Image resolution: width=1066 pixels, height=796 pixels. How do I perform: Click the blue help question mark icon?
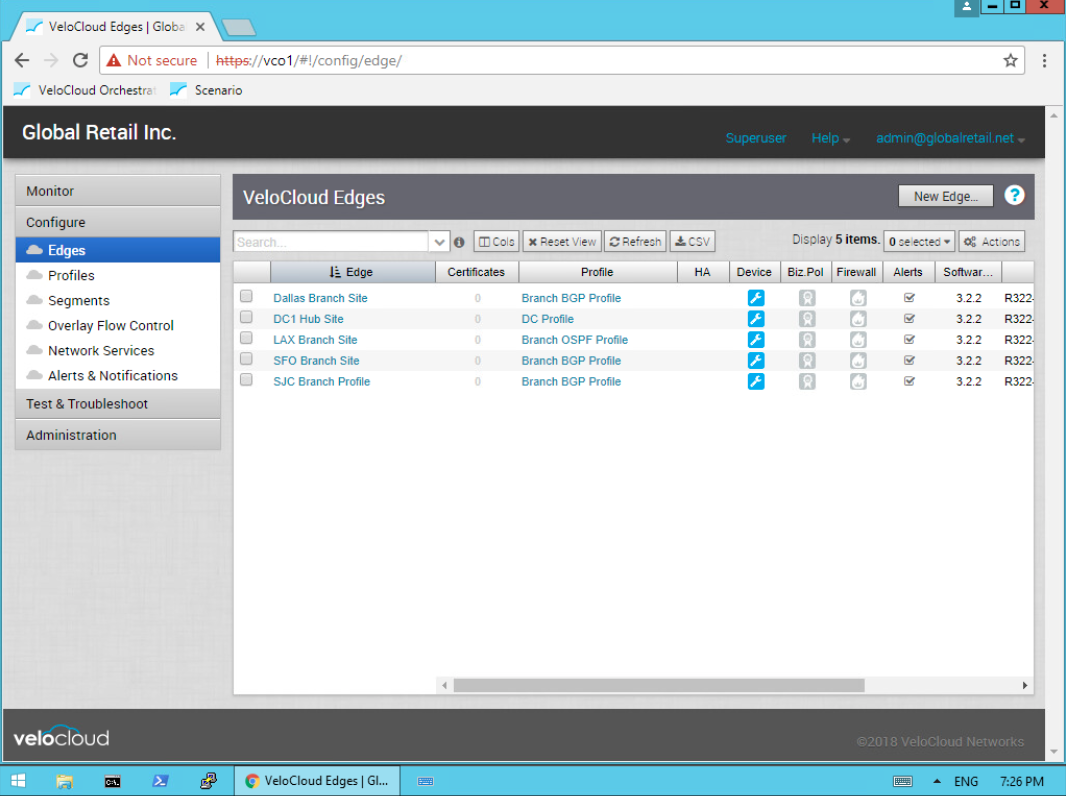(x=1014, y=196)
